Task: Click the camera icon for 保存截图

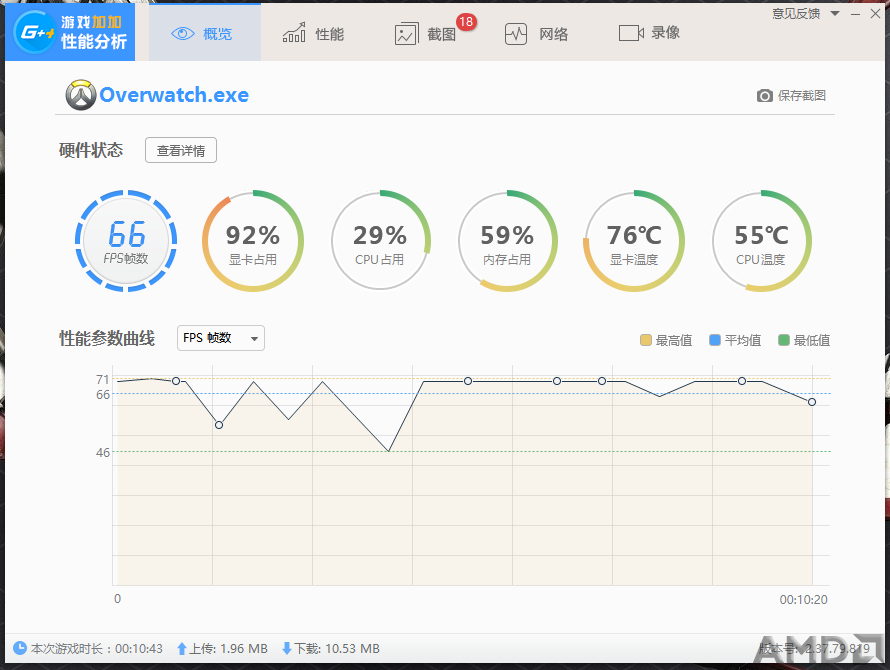Action: coord(765,95)
